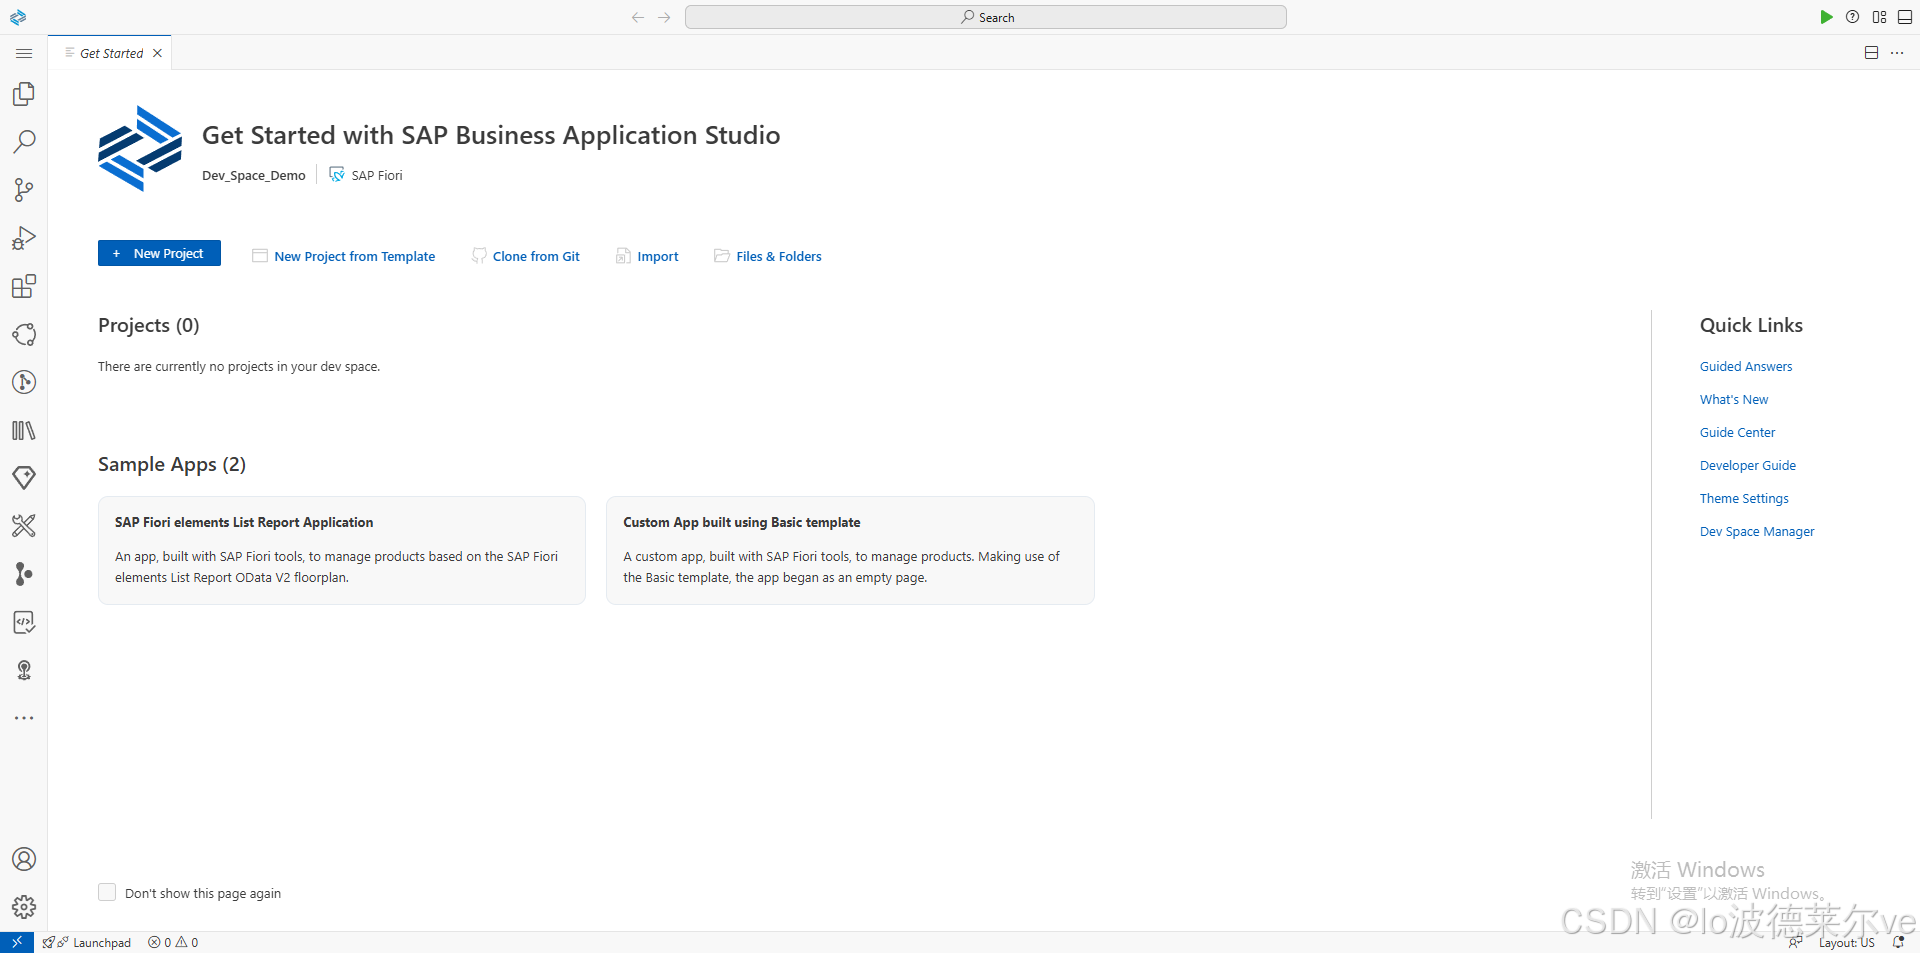Open the map pin sidebar icon
Viewport: 1920px width, 953px height.
(x=24, y=670)
